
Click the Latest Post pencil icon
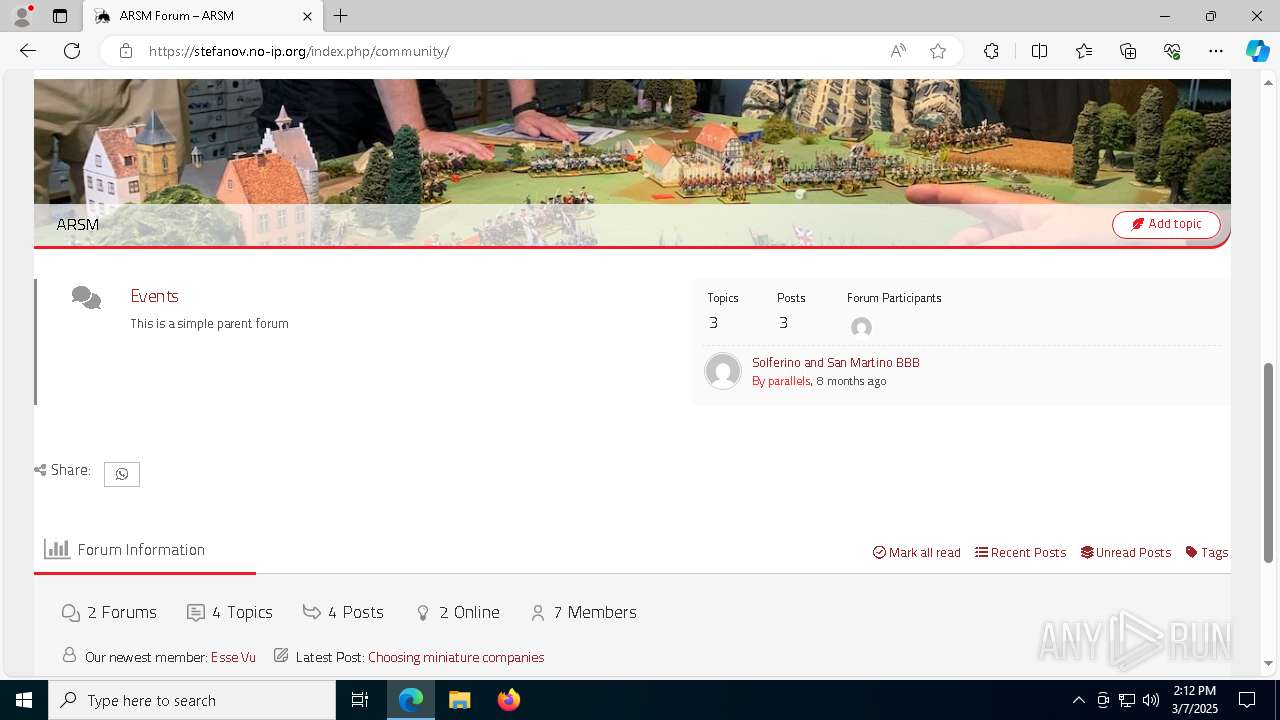click(x=281, y=655)
